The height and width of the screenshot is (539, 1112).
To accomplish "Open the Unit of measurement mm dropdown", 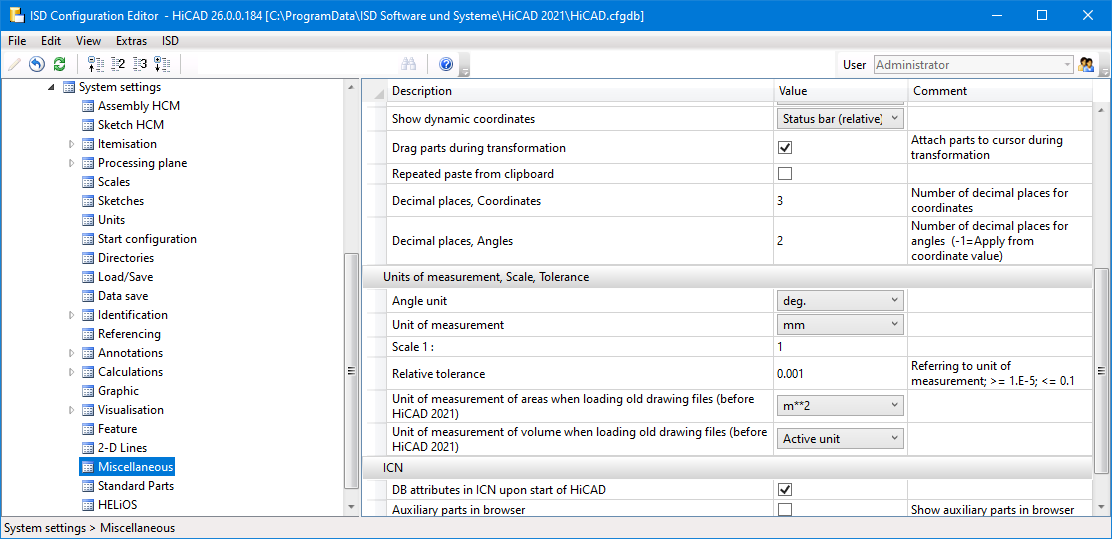I will point(840,325).
